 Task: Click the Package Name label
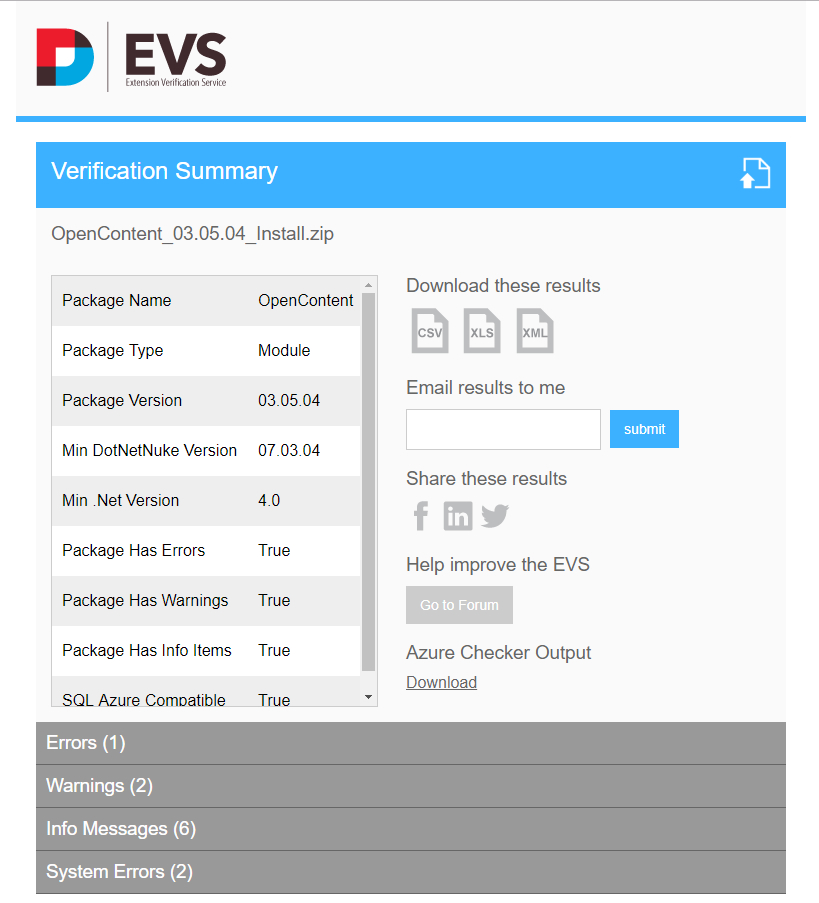point(117,300)
